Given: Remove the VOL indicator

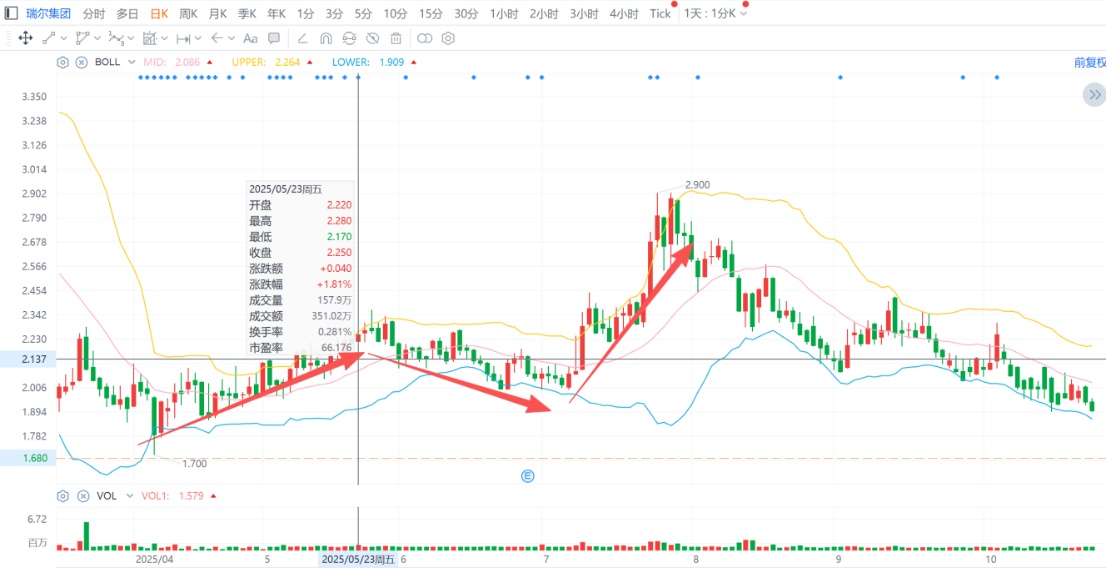Looking at the screenshot, I should 81,495.
